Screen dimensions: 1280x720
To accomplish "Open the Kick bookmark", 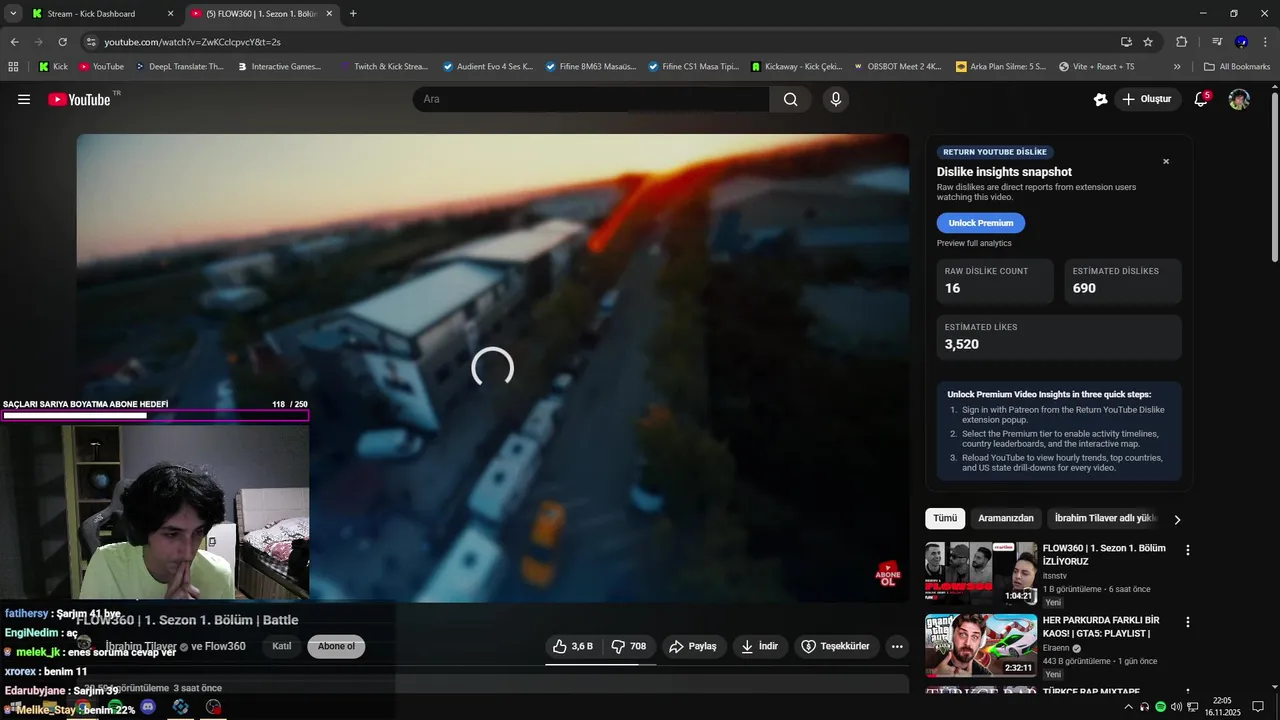I will pyautogui.click(x=53, y=67).
